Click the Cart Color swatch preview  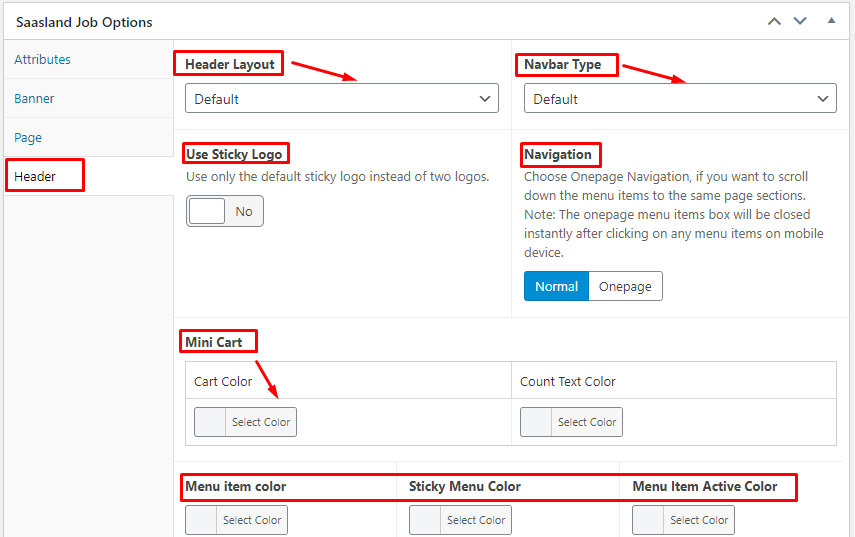(x=210, y=422)
